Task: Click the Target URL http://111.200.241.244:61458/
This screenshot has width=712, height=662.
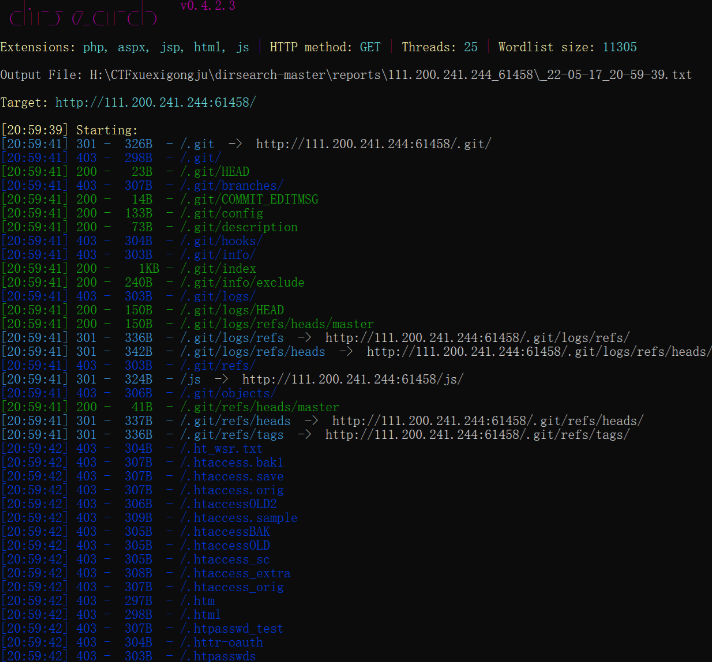Action: click(155, 103)
